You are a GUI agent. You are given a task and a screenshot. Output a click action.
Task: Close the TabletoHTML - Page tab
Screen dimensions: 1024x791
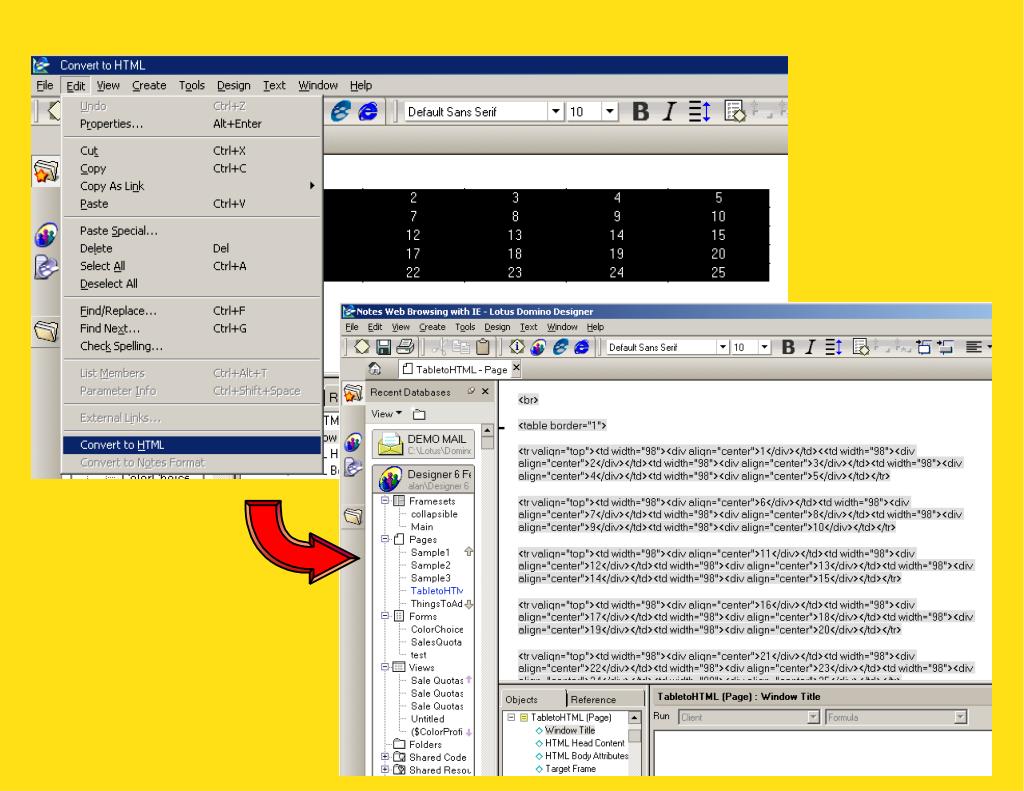click(x=516, y=368)
